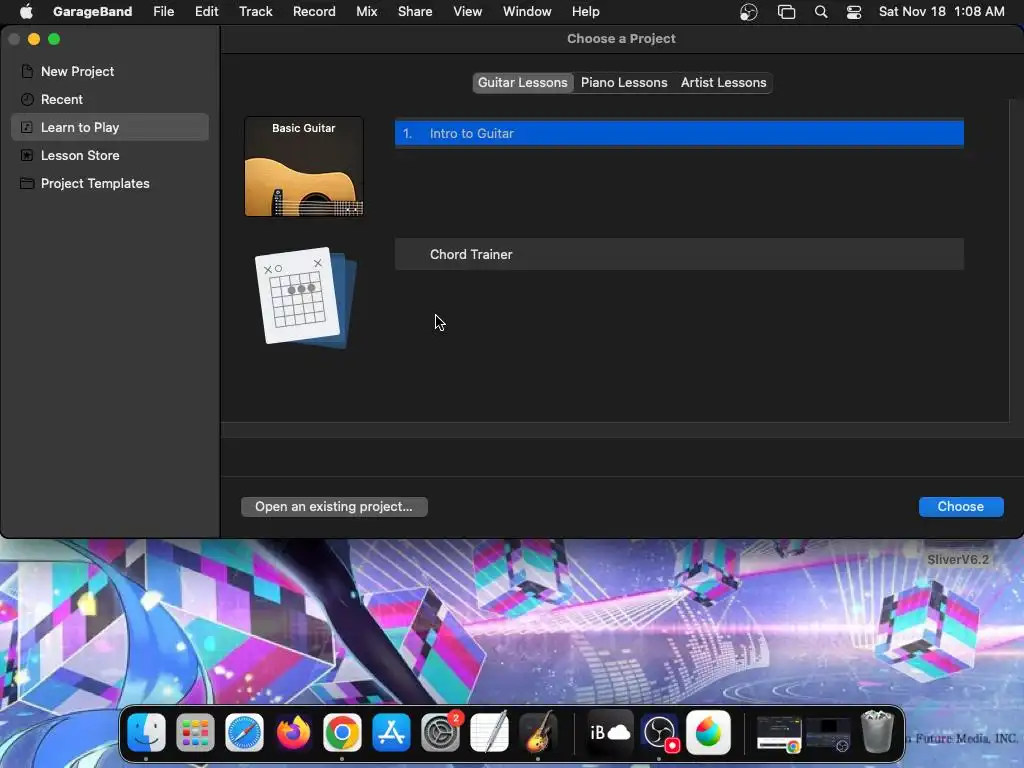1024x768 pixels.
Task: Click the Project Templates folder icon
Action: (27, 184)
